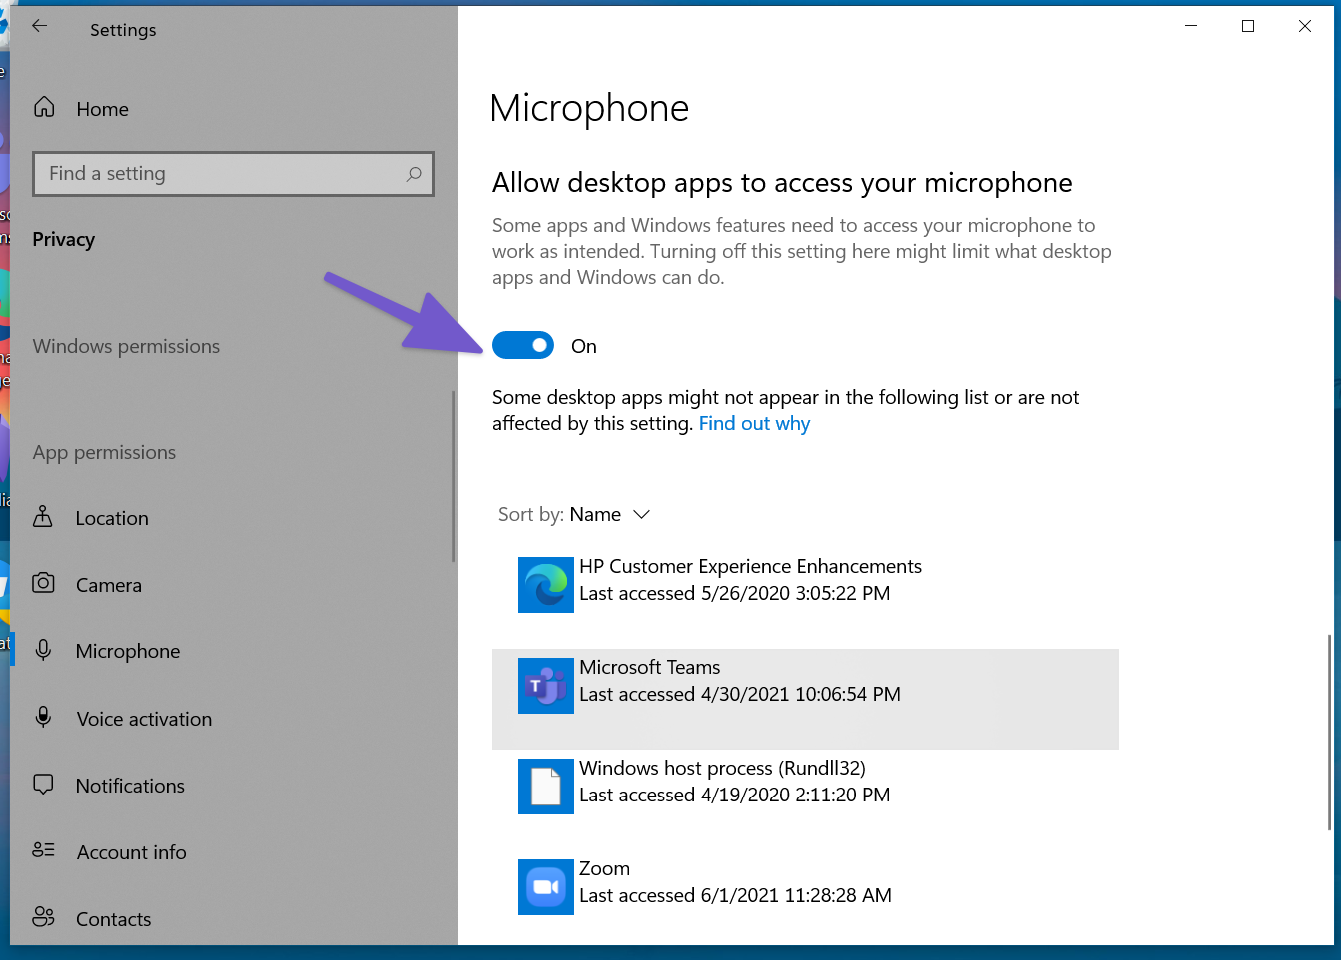
Task: Click the Location pin icon
Action: (x=43, y=517)
